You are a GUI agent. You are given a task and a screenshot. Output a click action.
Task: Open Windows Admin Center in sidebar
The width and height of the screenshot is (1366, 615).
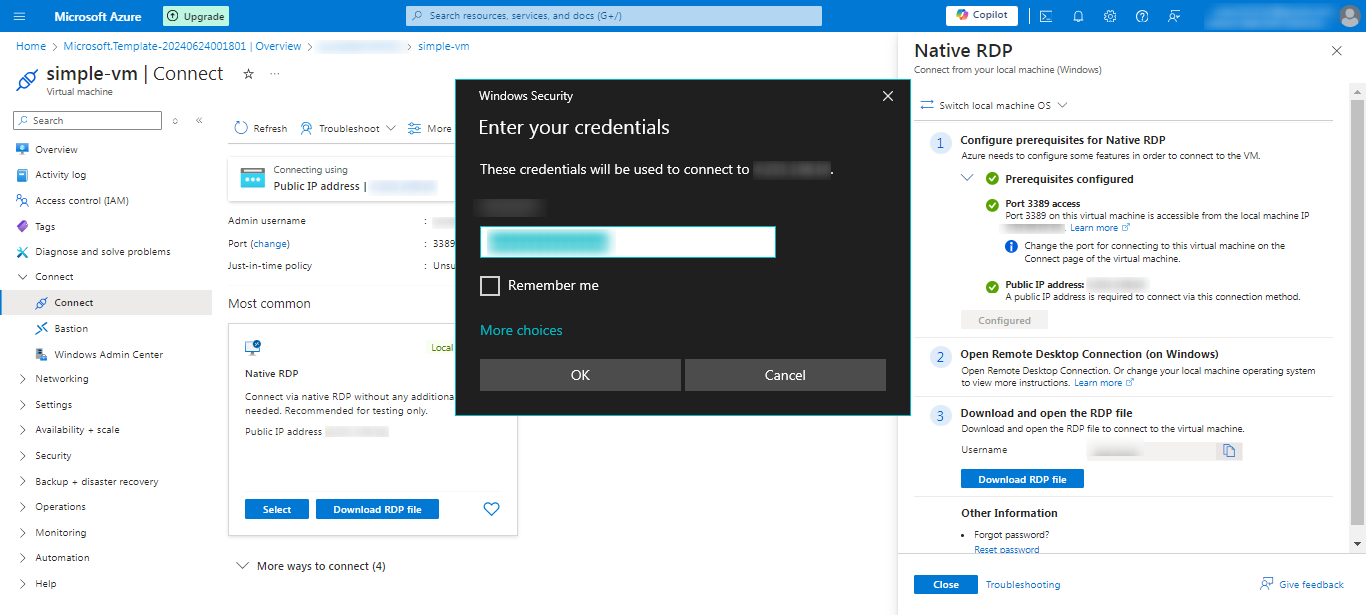point(106,355)
